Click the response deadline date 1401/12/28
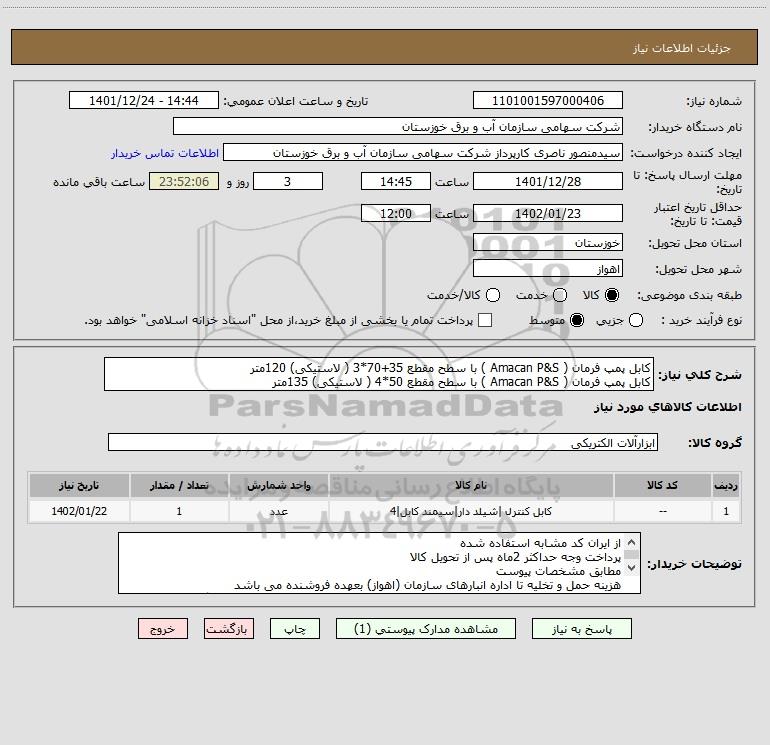 (548, 181)
